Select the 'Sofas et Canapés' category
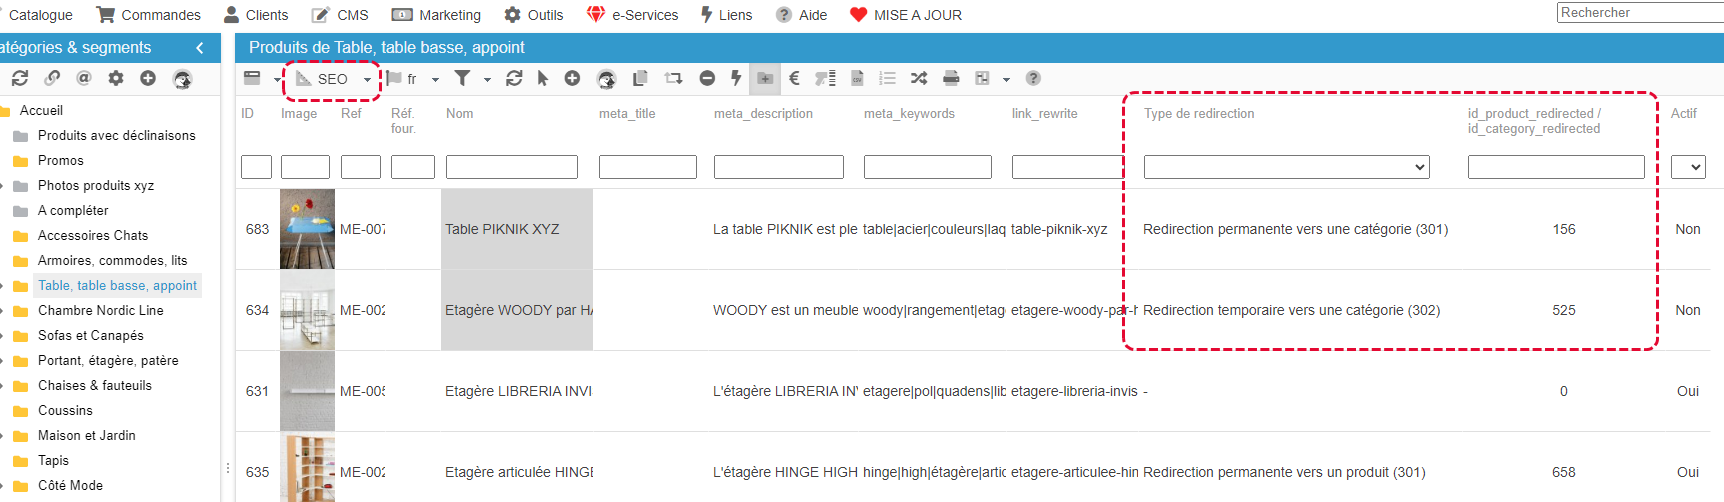The width and height of the screenshot is (1724, 502). coord(91,335)
